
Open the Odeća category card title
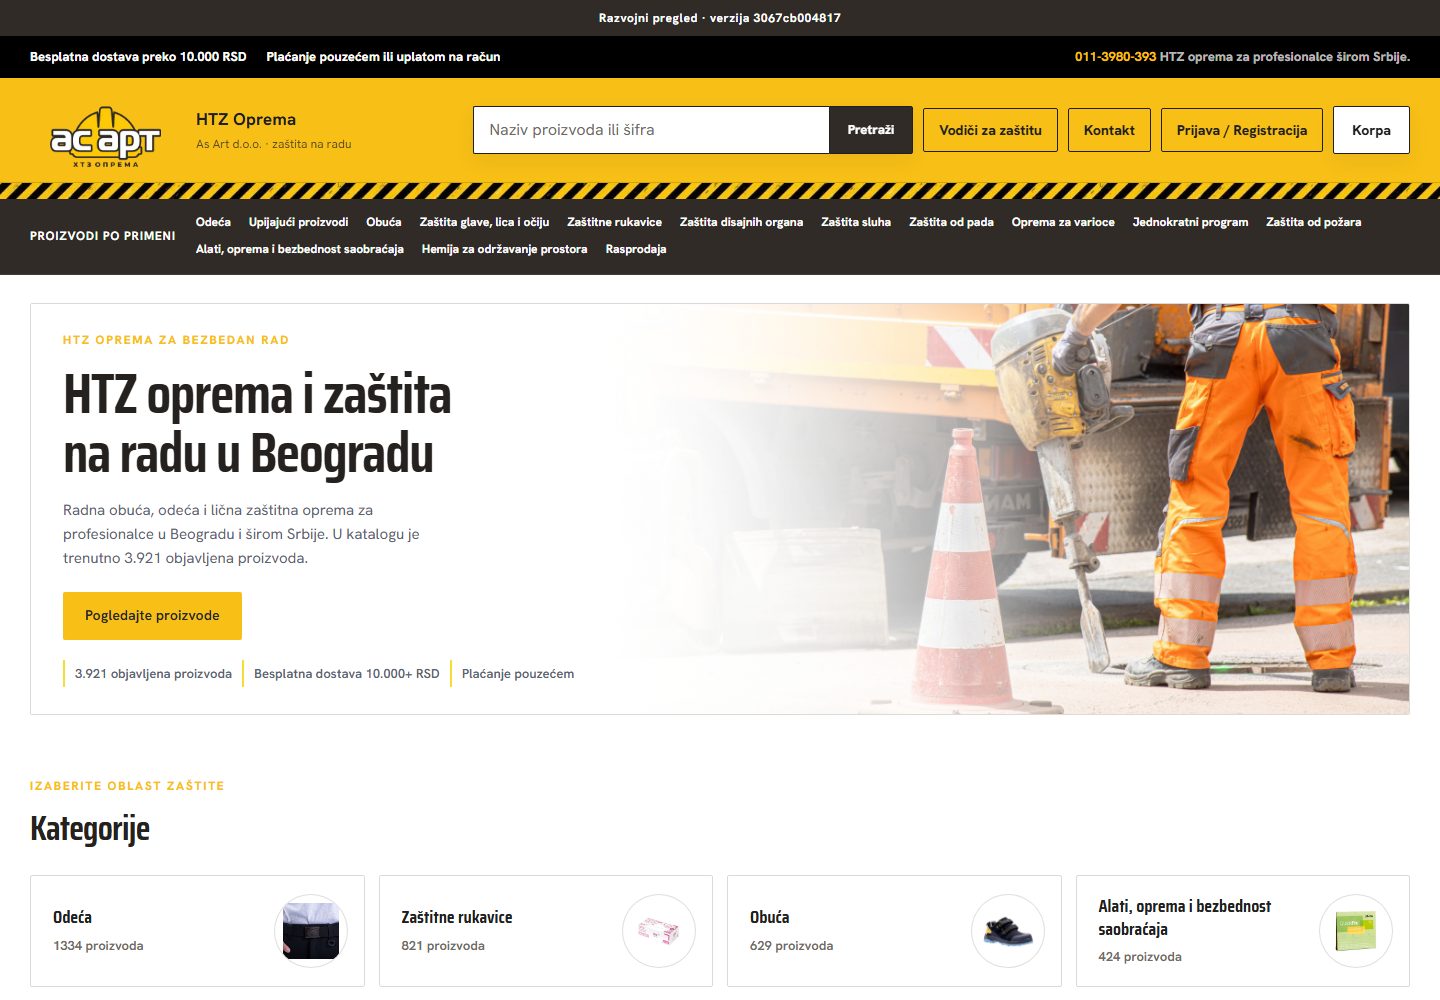[72, 917]
